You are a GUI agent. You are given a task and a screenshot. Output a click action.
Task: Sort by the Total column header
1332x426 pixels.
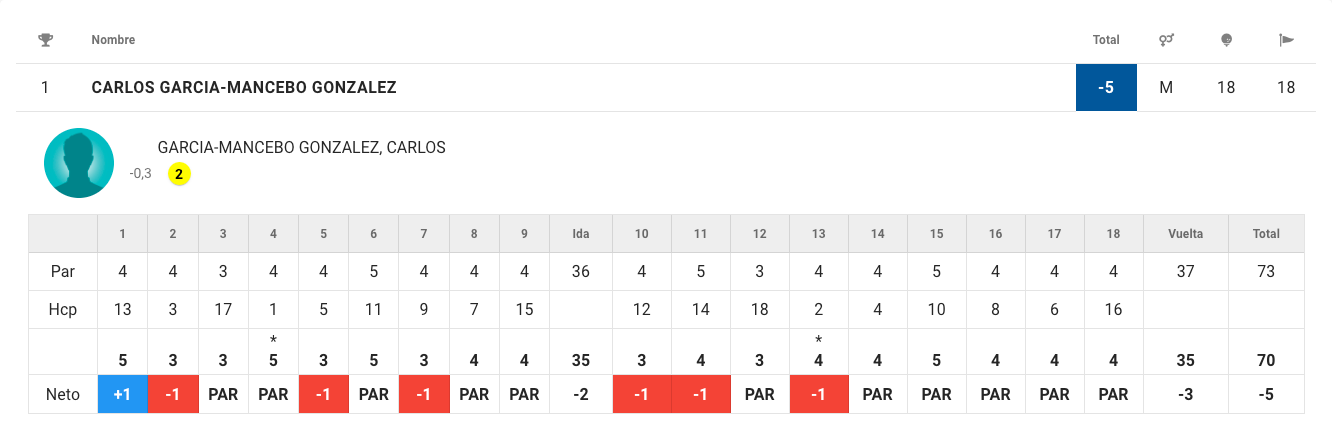[1106, 40]
